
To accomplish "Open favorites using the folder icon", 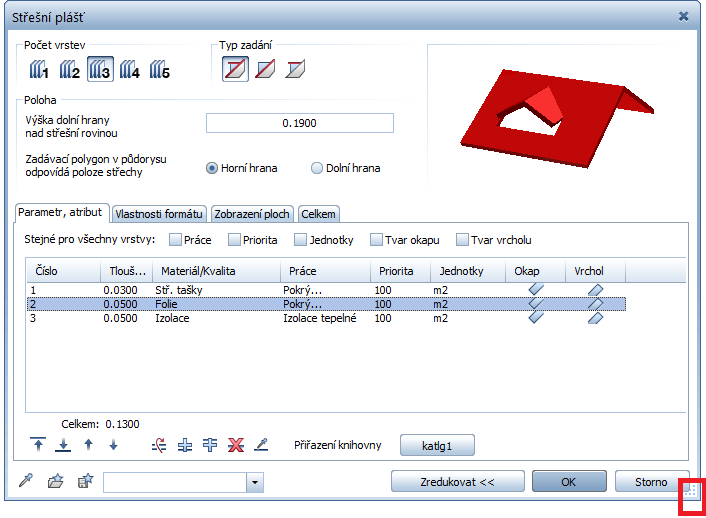I will [55, 482].
